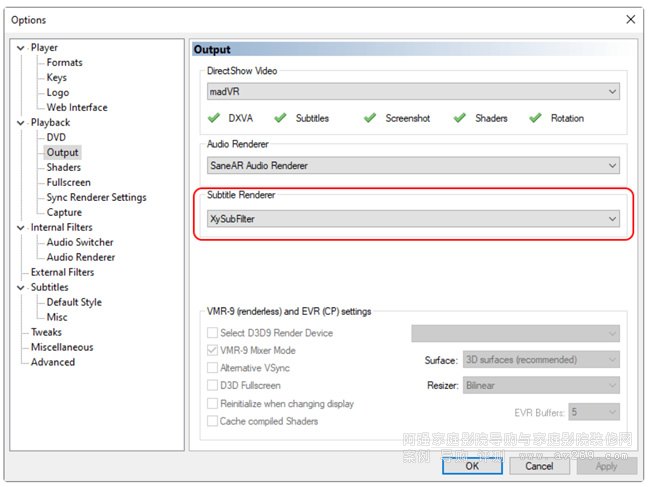The image size is (650, 487).
Task: Open the Tweaks options page
Action: [46, 333]
